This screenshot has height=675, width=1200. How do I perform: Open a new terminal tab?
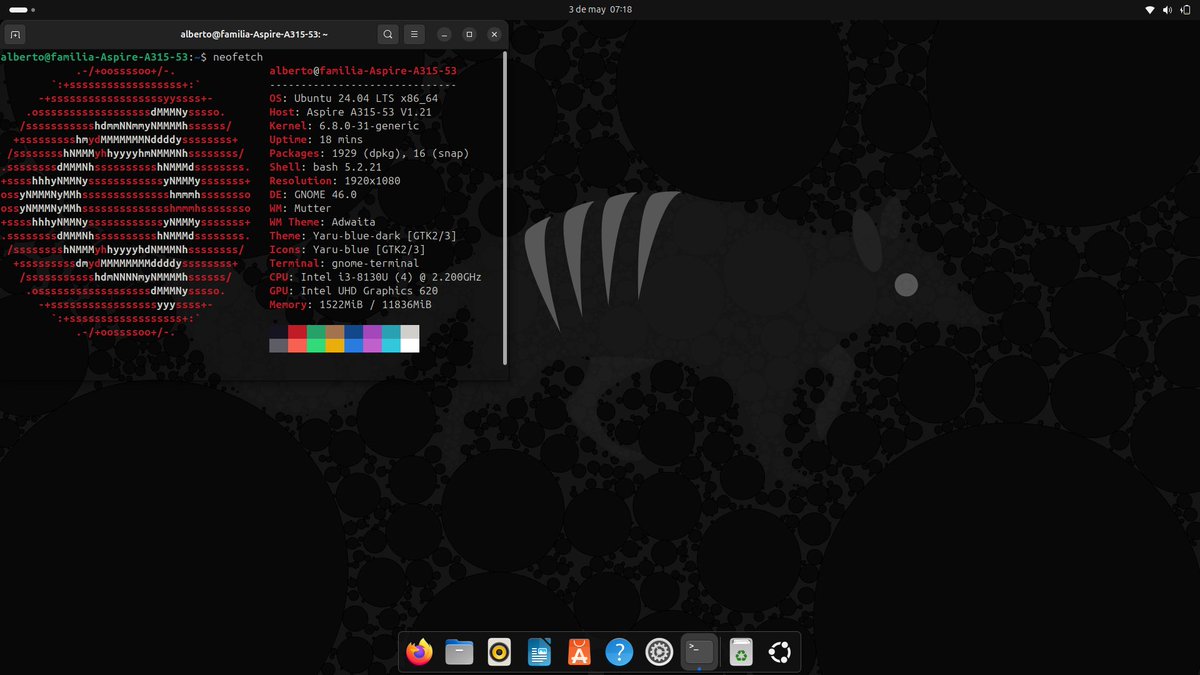pos(15,34)
